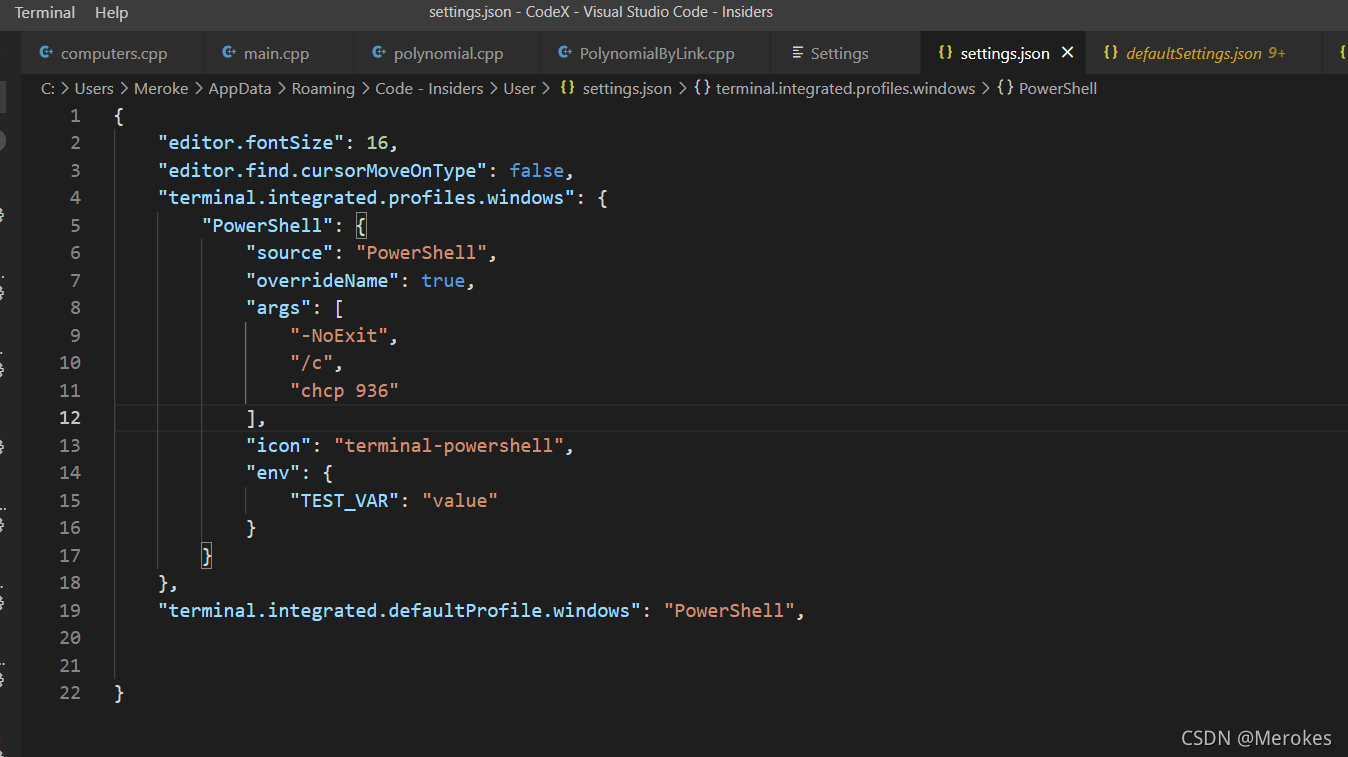Image resolution: width=1348 pixels, height=757 pixels.
Task: Click the "terminal.integrated.defaultProfile.windows" key
Action: (x=398, y=611)
